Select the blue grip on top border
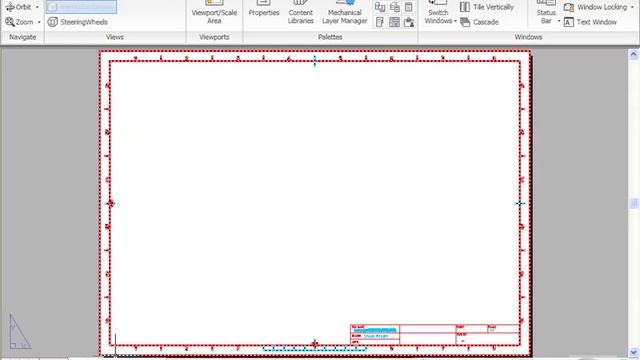The height and width of the screenshot is (360, 640). (315, 61)
